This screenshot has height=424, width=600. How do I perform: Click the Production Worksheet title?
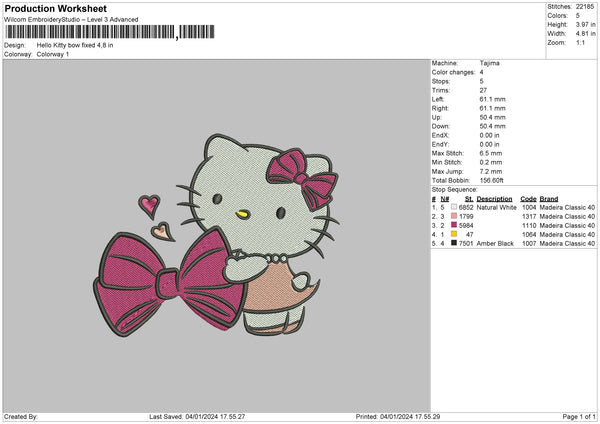[x=51, y=7]
